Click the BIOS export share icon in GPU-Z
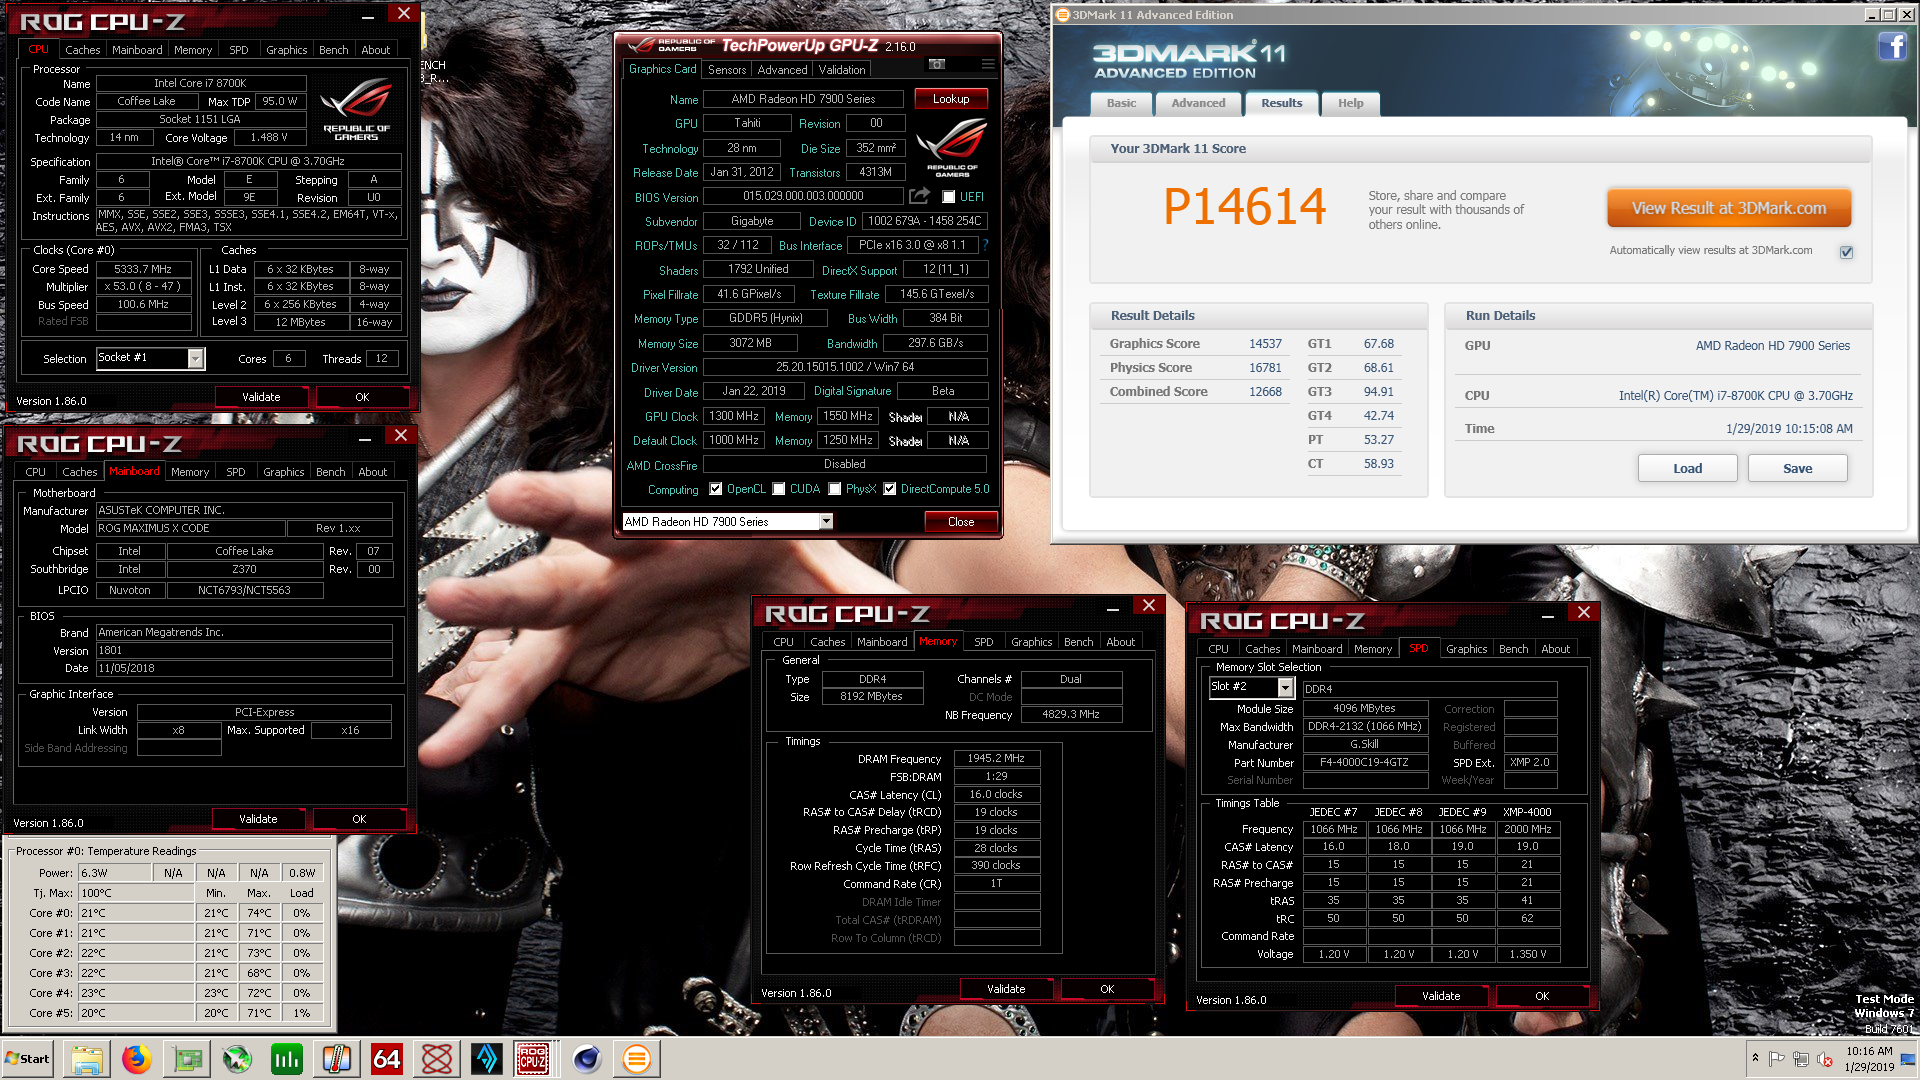Viewport: 1920px width, 1080px height. [x=919, y=196]
